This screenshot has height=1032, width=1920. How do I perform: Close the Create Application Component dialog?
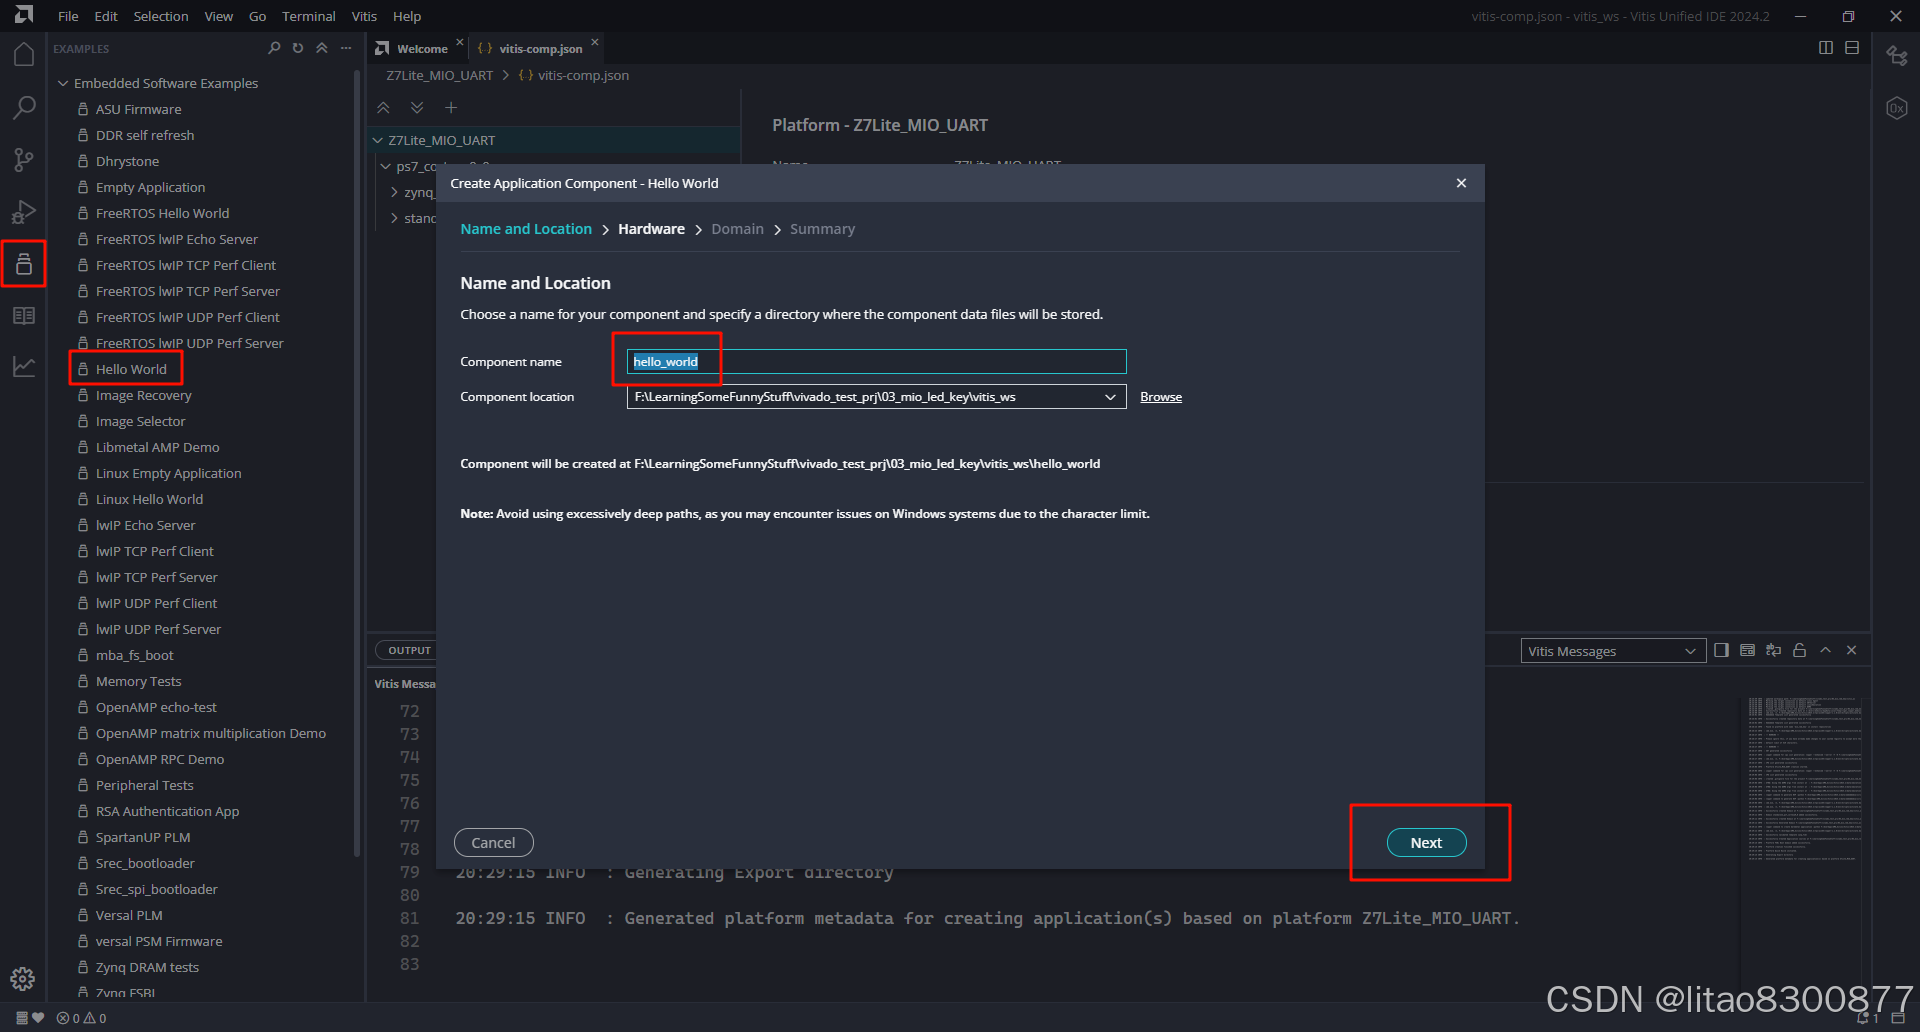click(1461, 183)
